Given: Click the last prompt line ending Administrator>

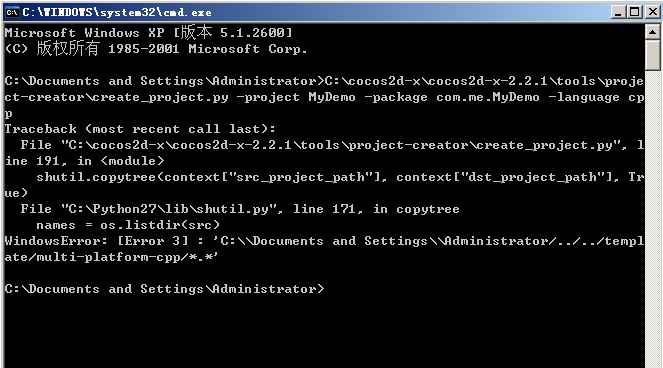Looking at the screenshot, I should [164, 289].
